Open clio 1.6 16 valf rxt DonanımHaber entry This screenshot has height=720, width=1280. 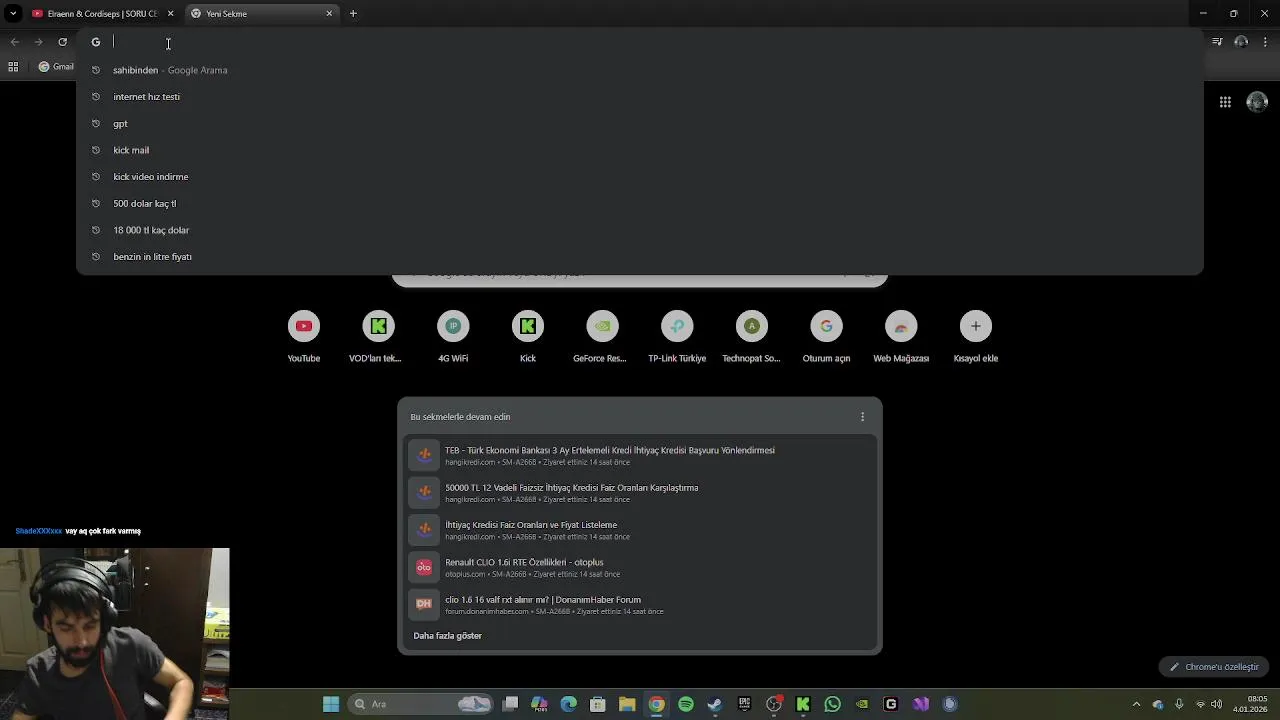point(640,605)
